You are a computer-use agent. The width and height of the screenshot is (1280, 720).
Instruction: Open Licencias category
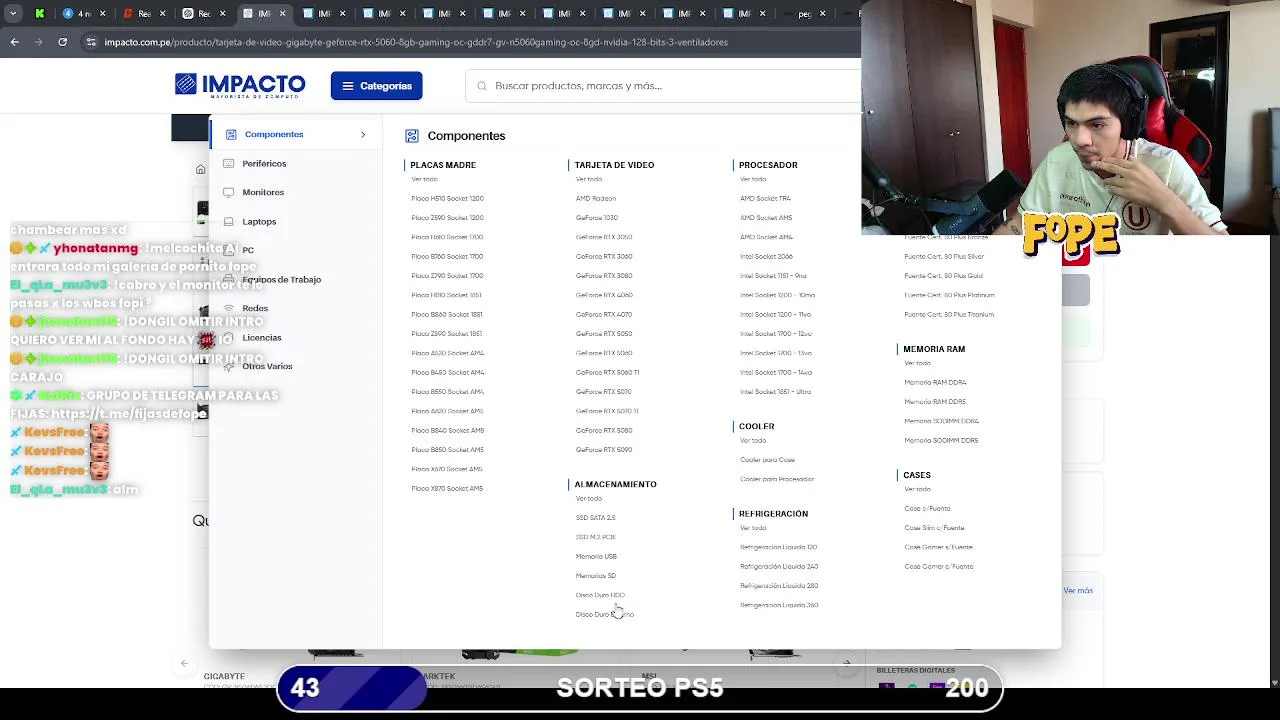[x=262, y=337]
